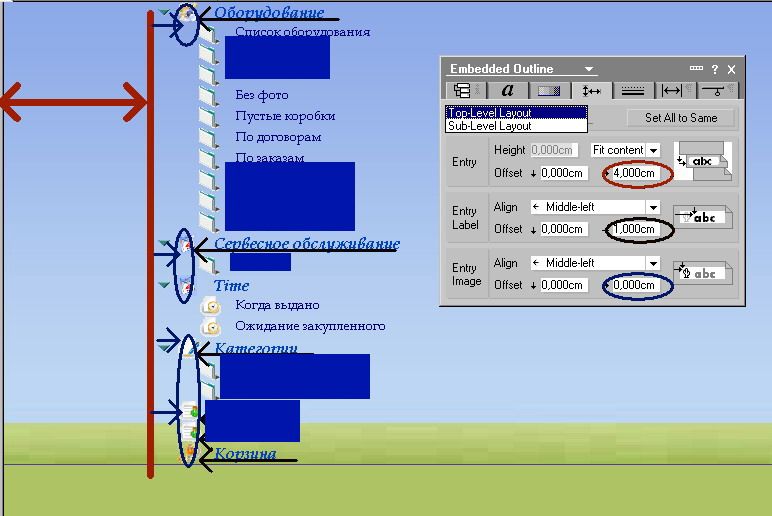Open the Fit content height dropdown
The image size is (772, 516).
pos(653,150)
